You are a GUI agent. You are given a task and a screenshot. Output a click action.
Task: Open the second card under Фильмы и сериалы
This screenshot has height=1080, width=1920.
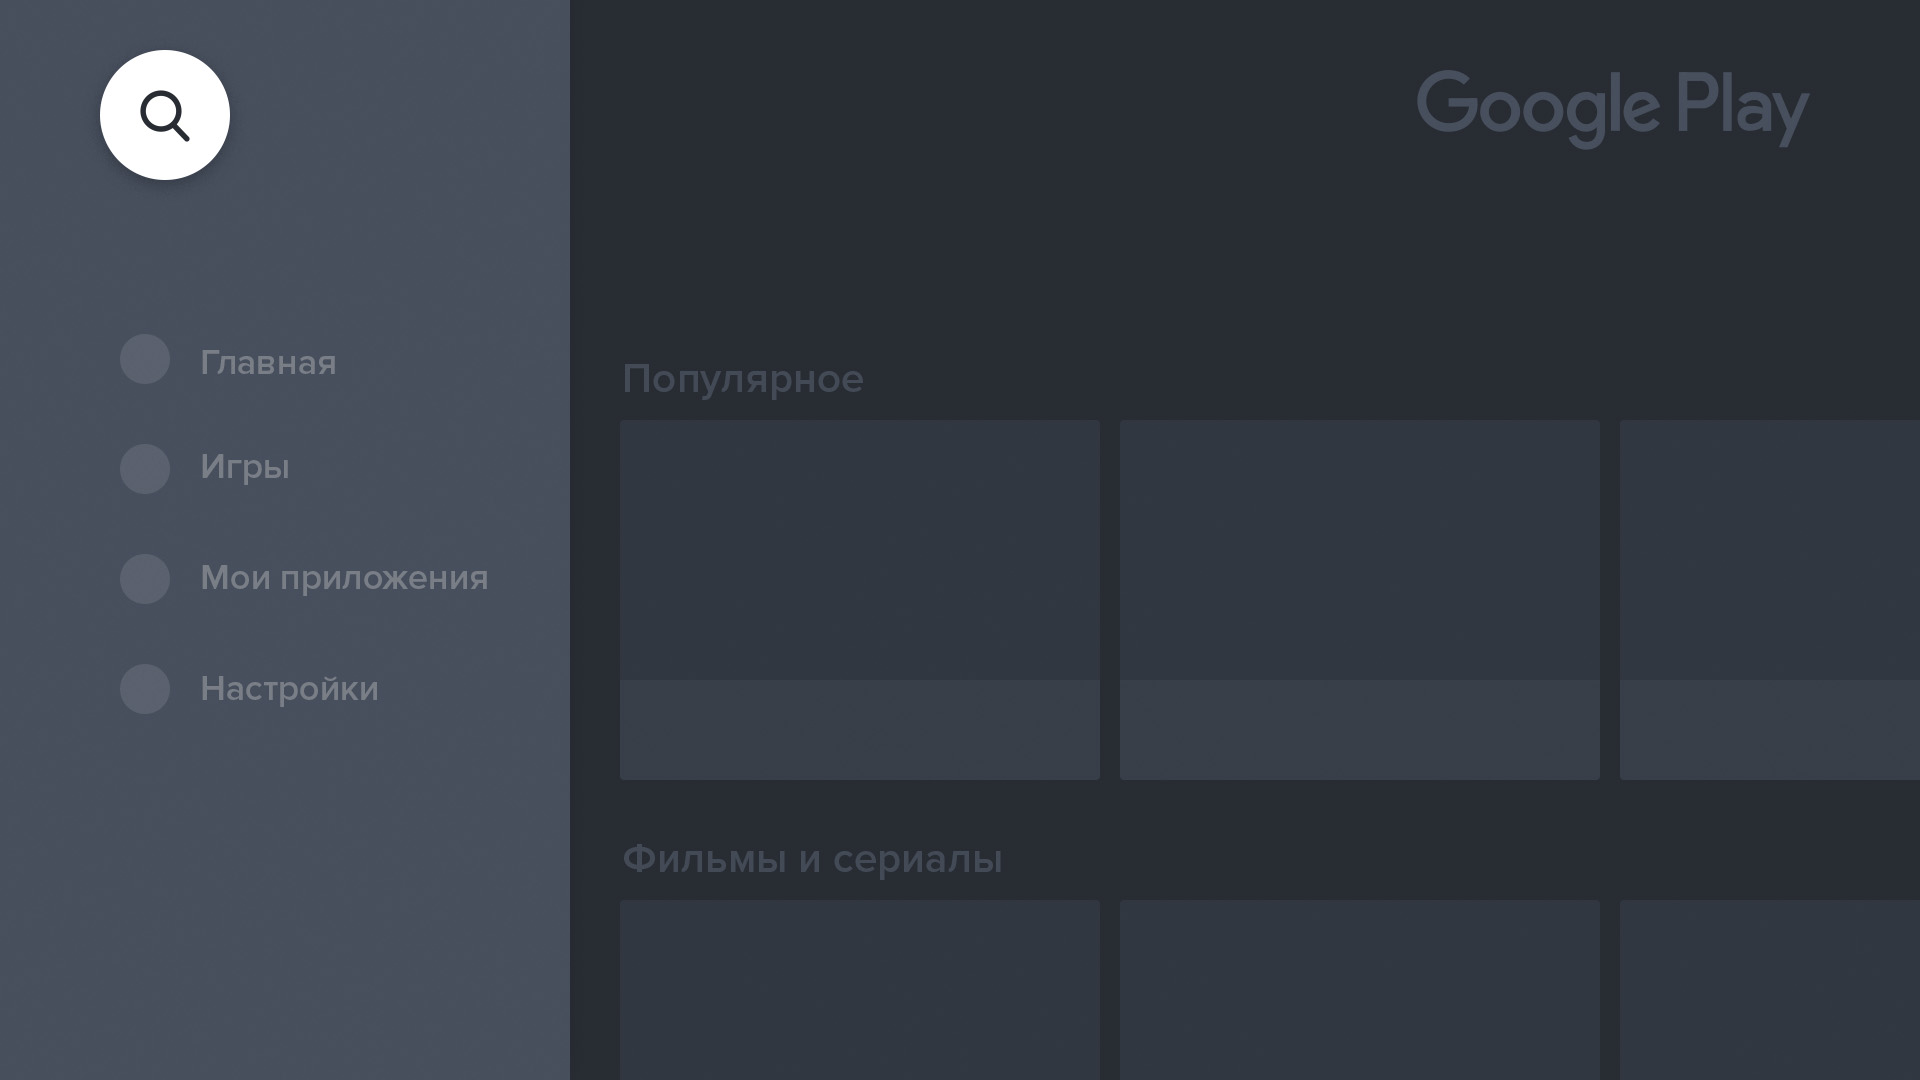(1360, 990)
